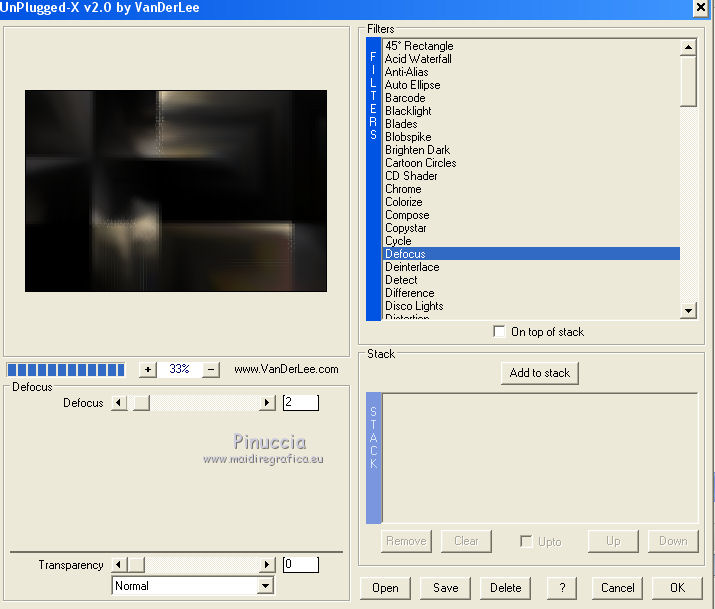Select Deinterlace filter
715x609 pixels.
531,267
